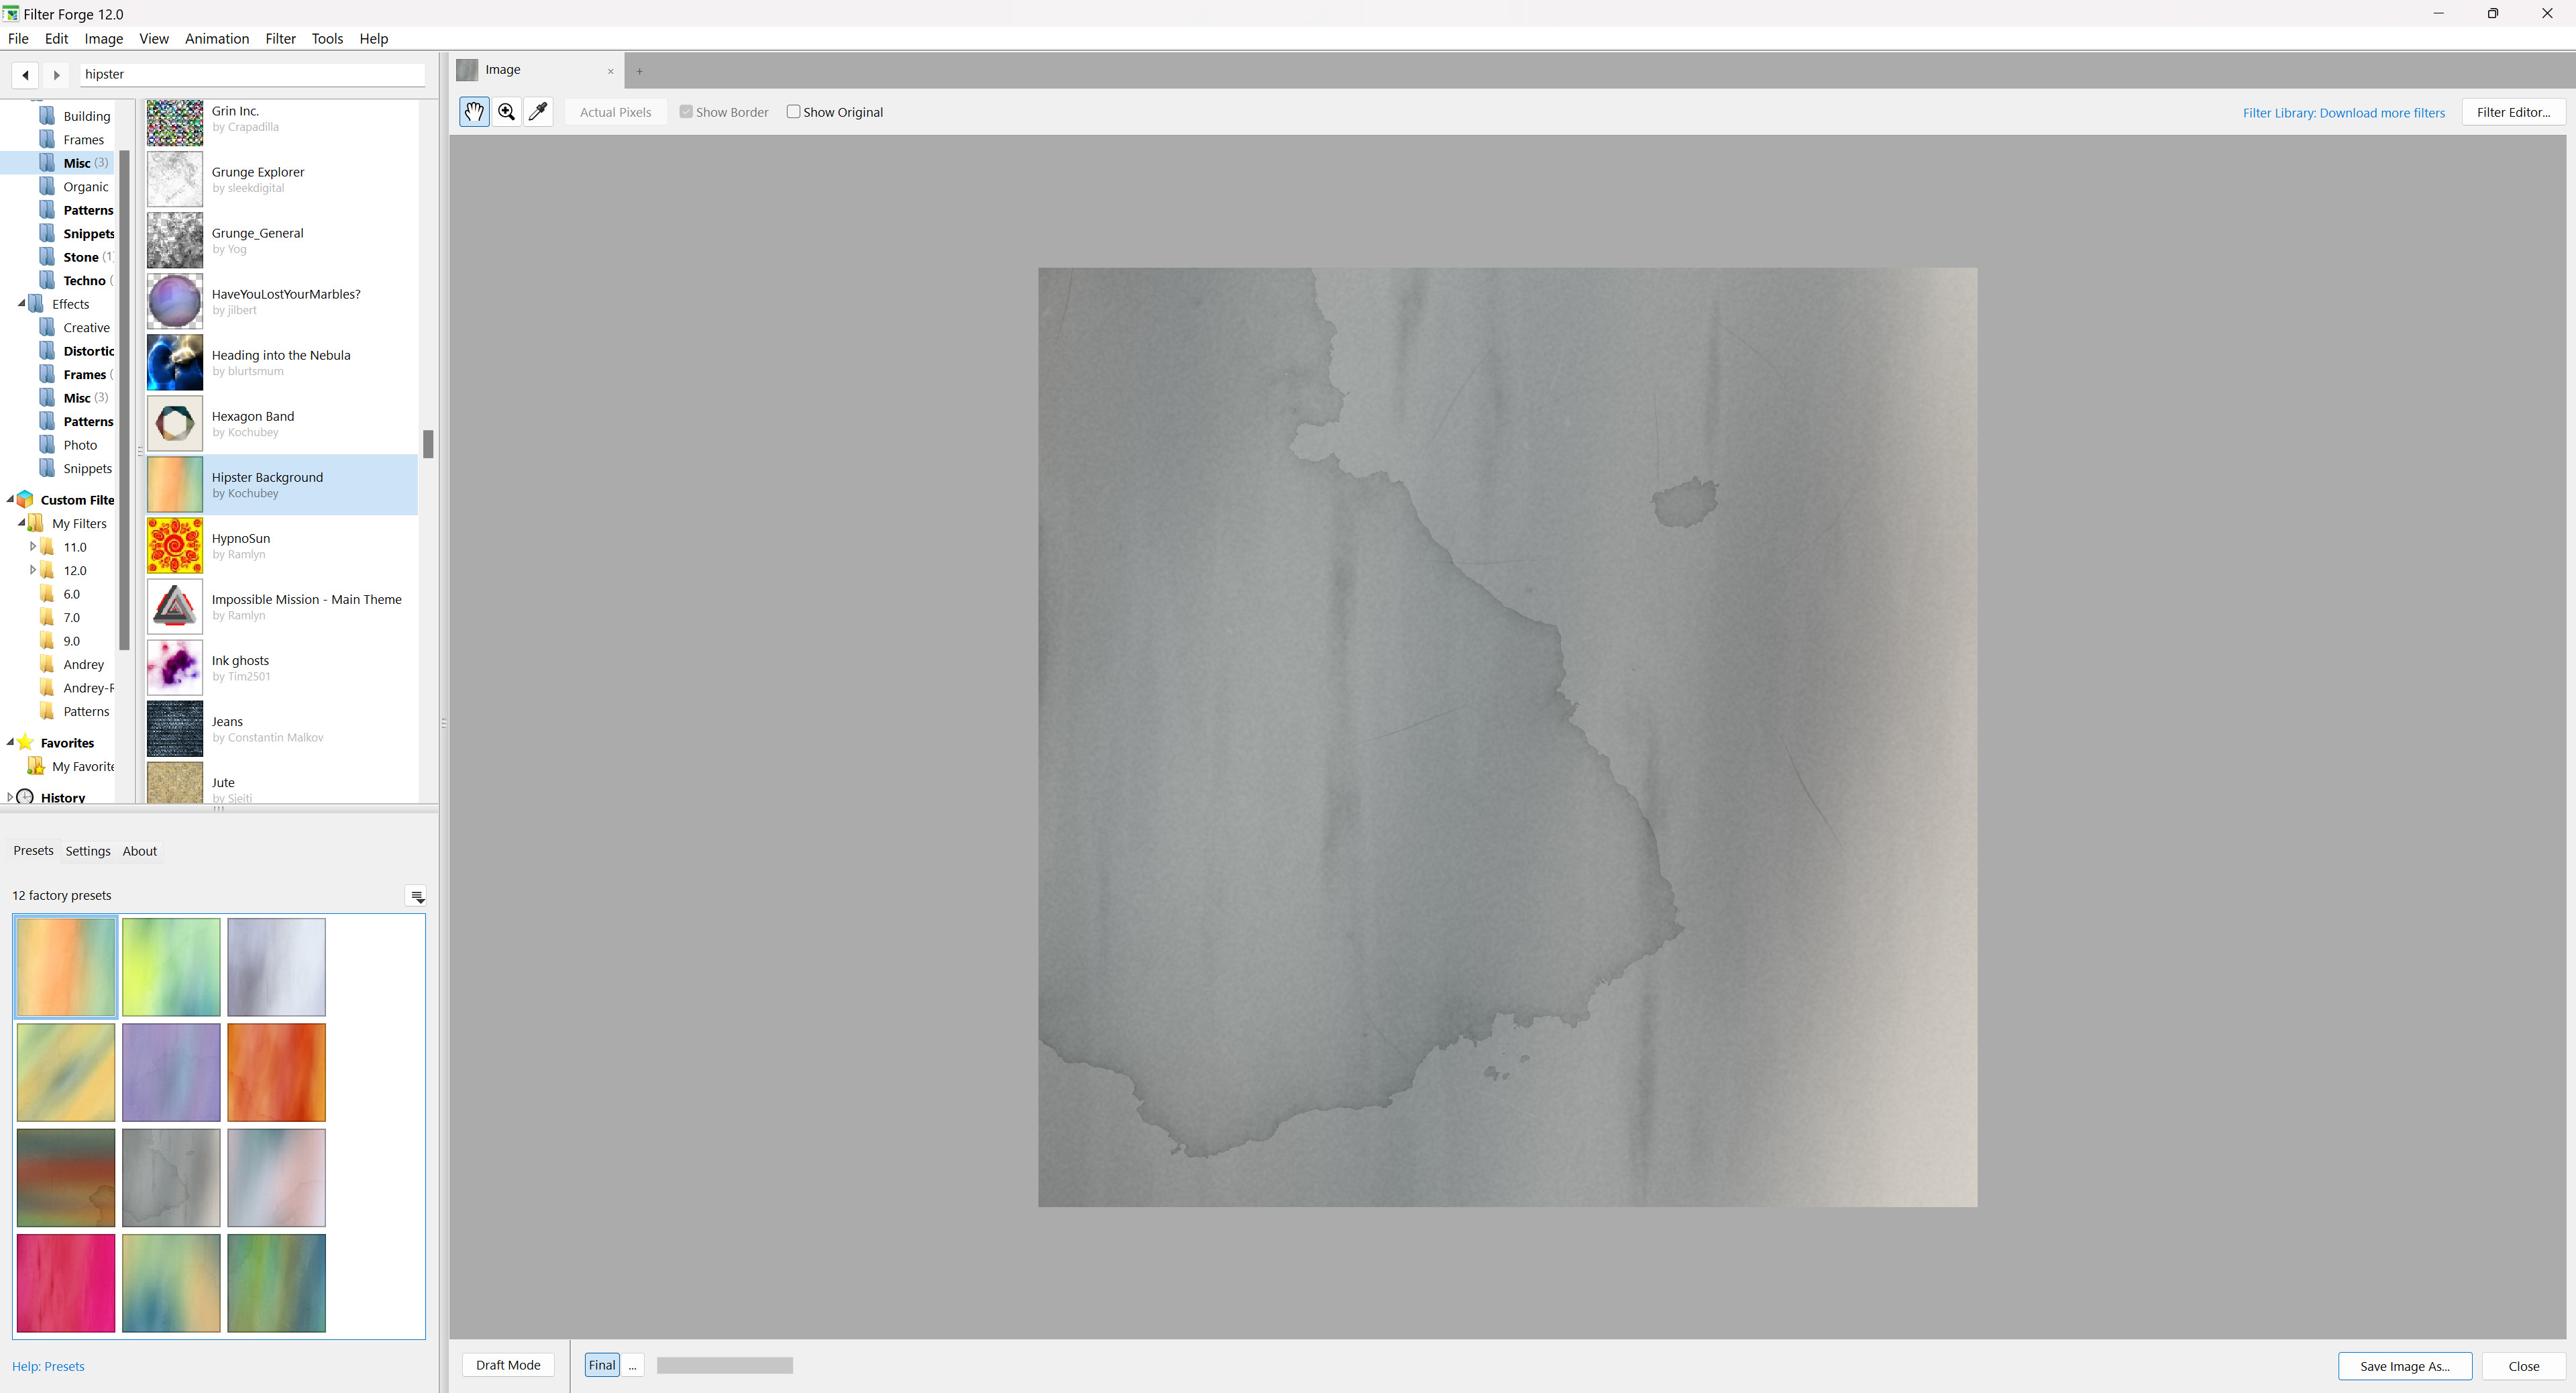Click the forward navigation arrow
The height and width of the screenshot is (1393, 2576).
pos(57,74)
